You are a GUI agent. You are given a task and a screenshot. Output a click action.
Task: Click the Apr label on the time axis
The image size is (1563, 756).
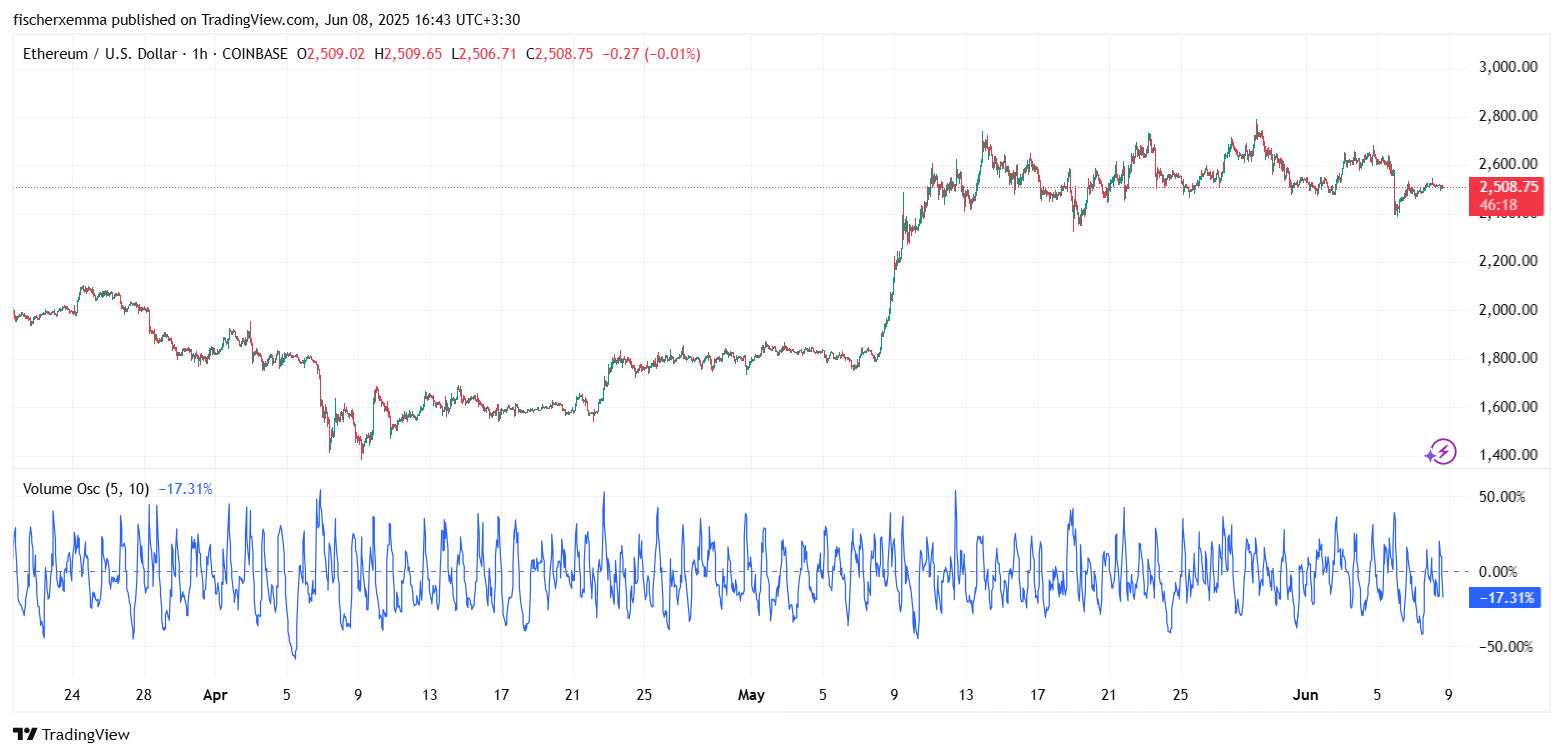click(216, 694)
